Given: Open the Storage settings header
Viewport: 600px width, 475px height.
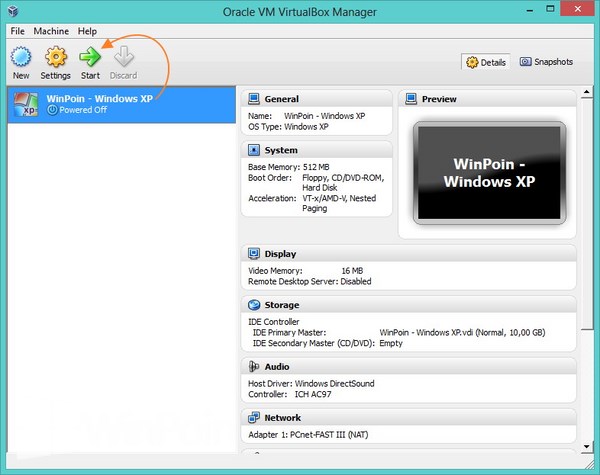Looking at the screenshot, I should 409,305.
